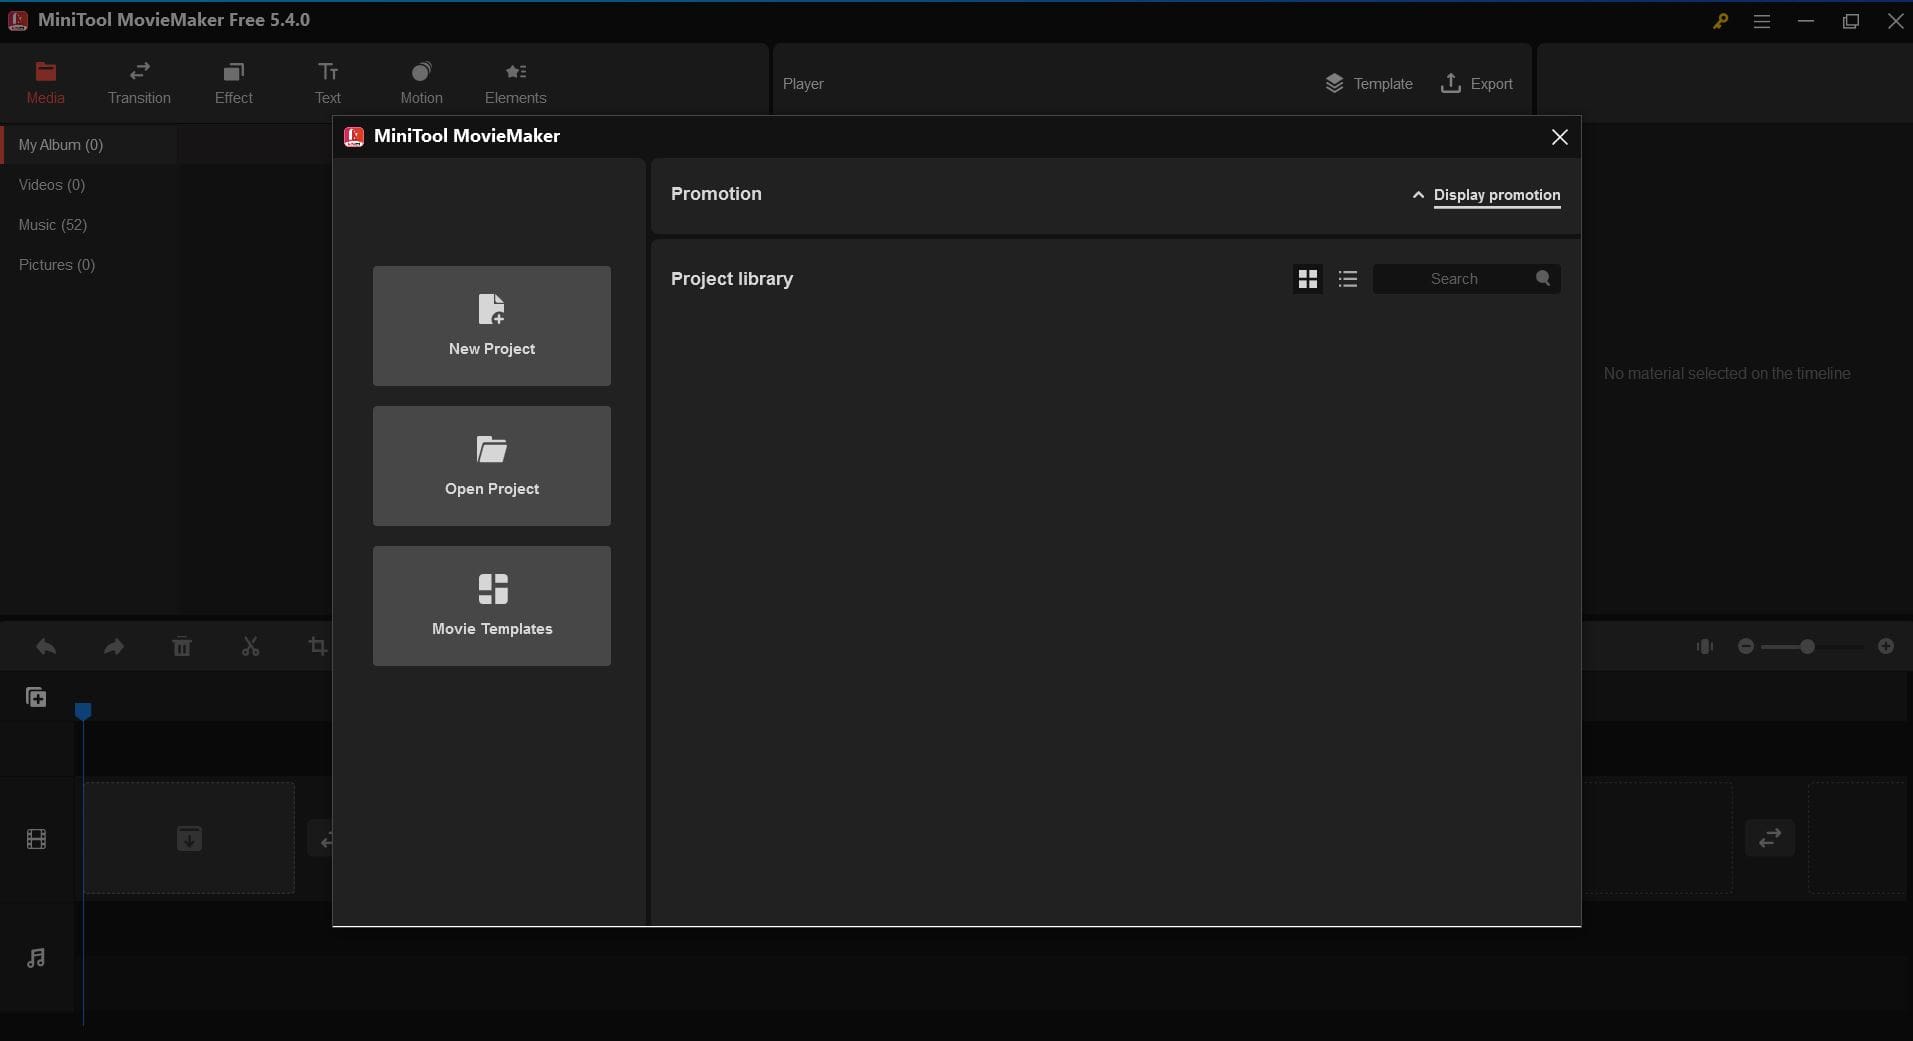
Task: Select My Album (0) in sidebar
Action: (90, 145)
